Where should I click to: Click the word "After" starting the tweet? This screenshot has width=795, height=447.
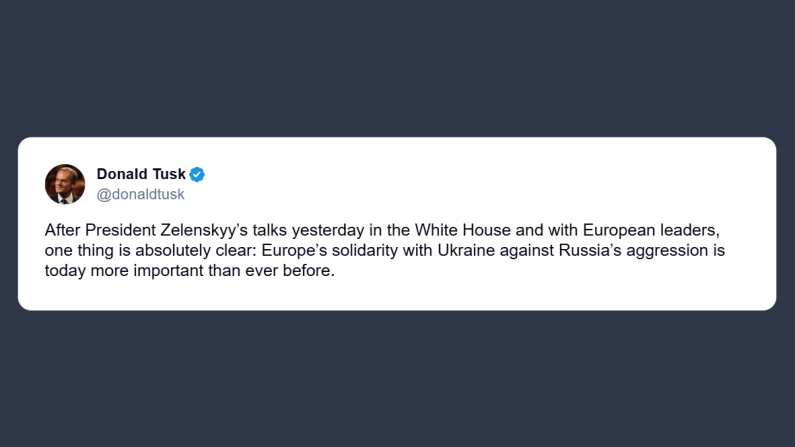tap(62, 229)
